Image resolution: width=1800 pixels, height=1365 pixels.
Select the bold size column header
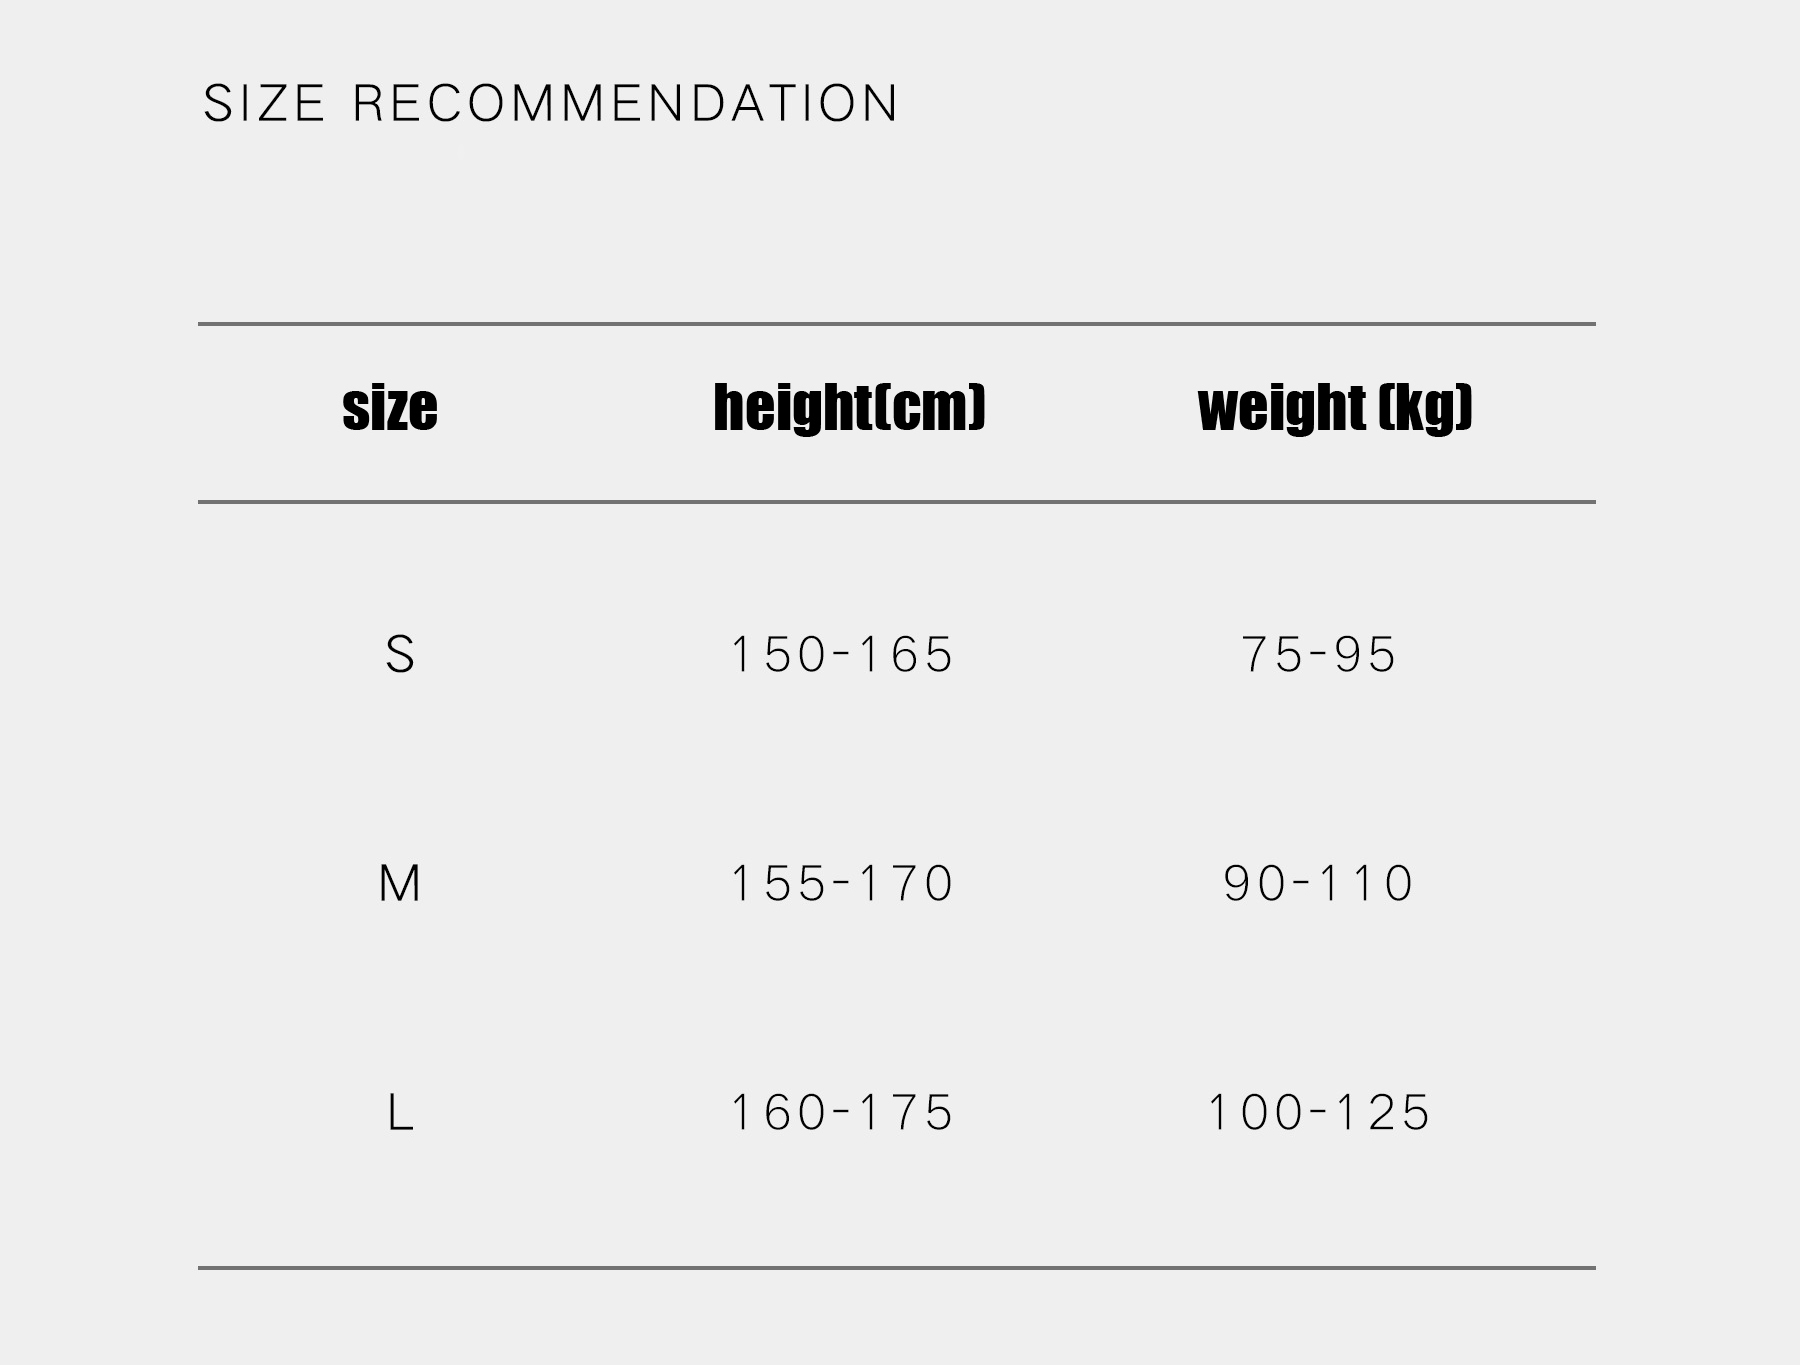(390, 407)
